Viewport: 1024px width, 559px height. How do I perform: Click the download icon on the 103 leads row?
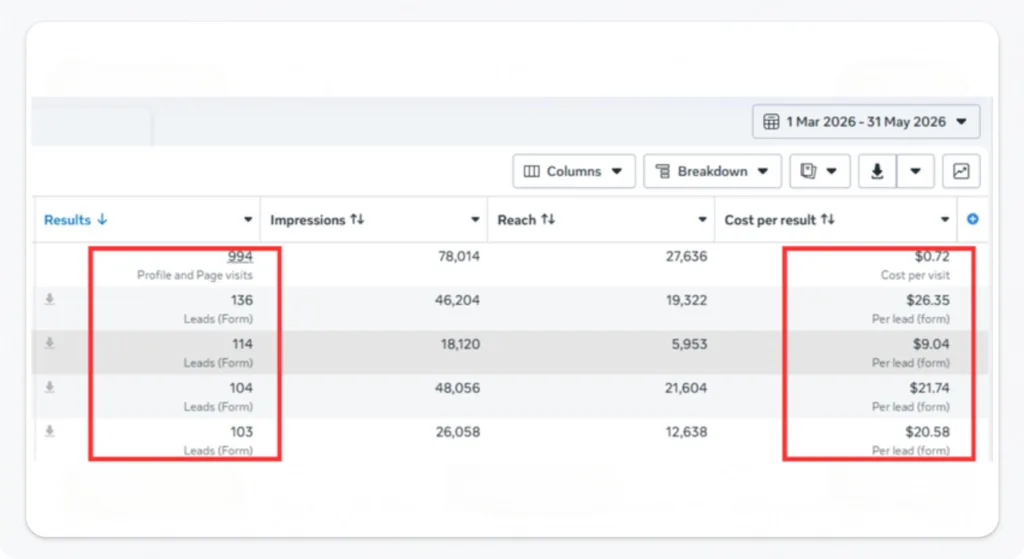(50, 431)
